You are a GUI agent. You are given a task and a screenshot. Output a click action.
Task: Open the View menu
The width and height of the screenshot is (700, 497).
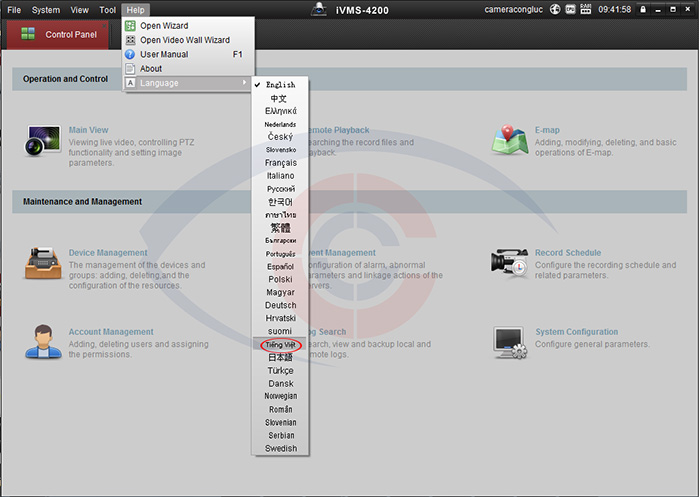click(79, 10)
